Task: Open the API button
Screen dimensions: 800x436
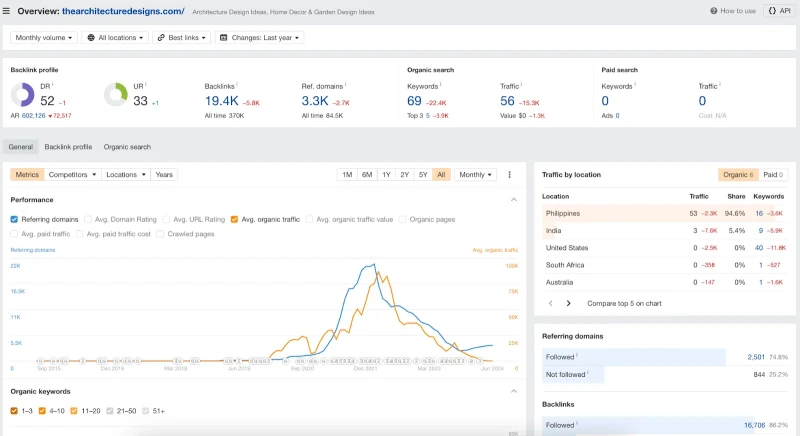Action: (780, 11)
